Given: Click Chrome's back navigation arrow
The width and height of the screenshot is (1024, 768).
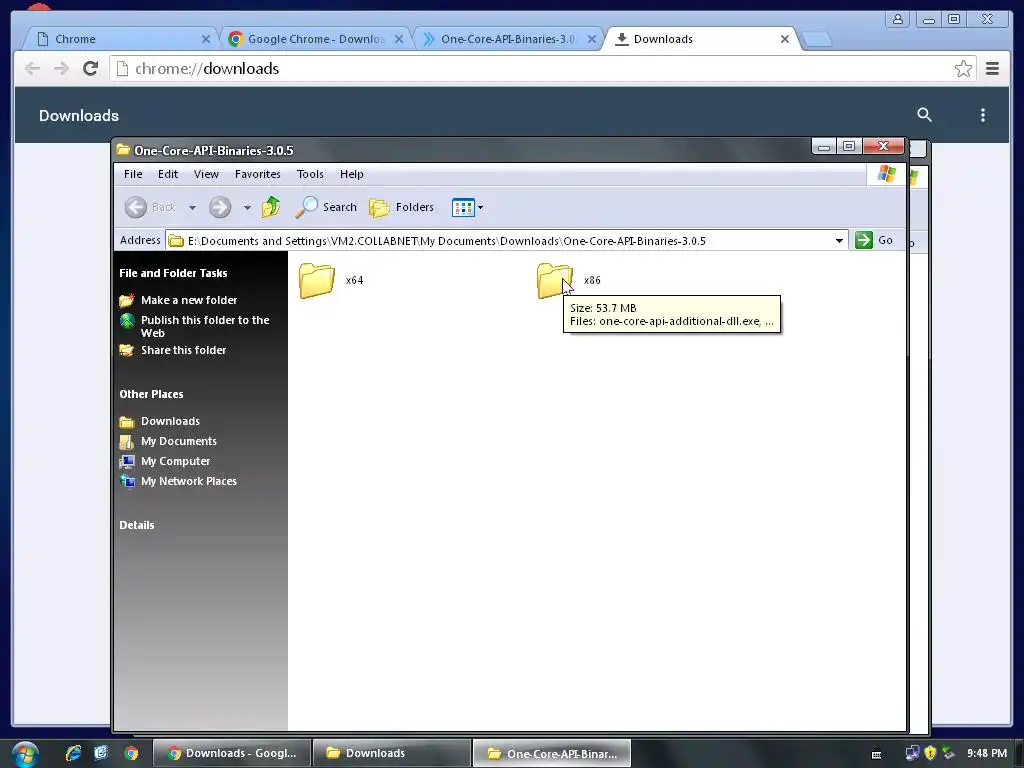Looking at the screenshot, I should click(32, 69).
